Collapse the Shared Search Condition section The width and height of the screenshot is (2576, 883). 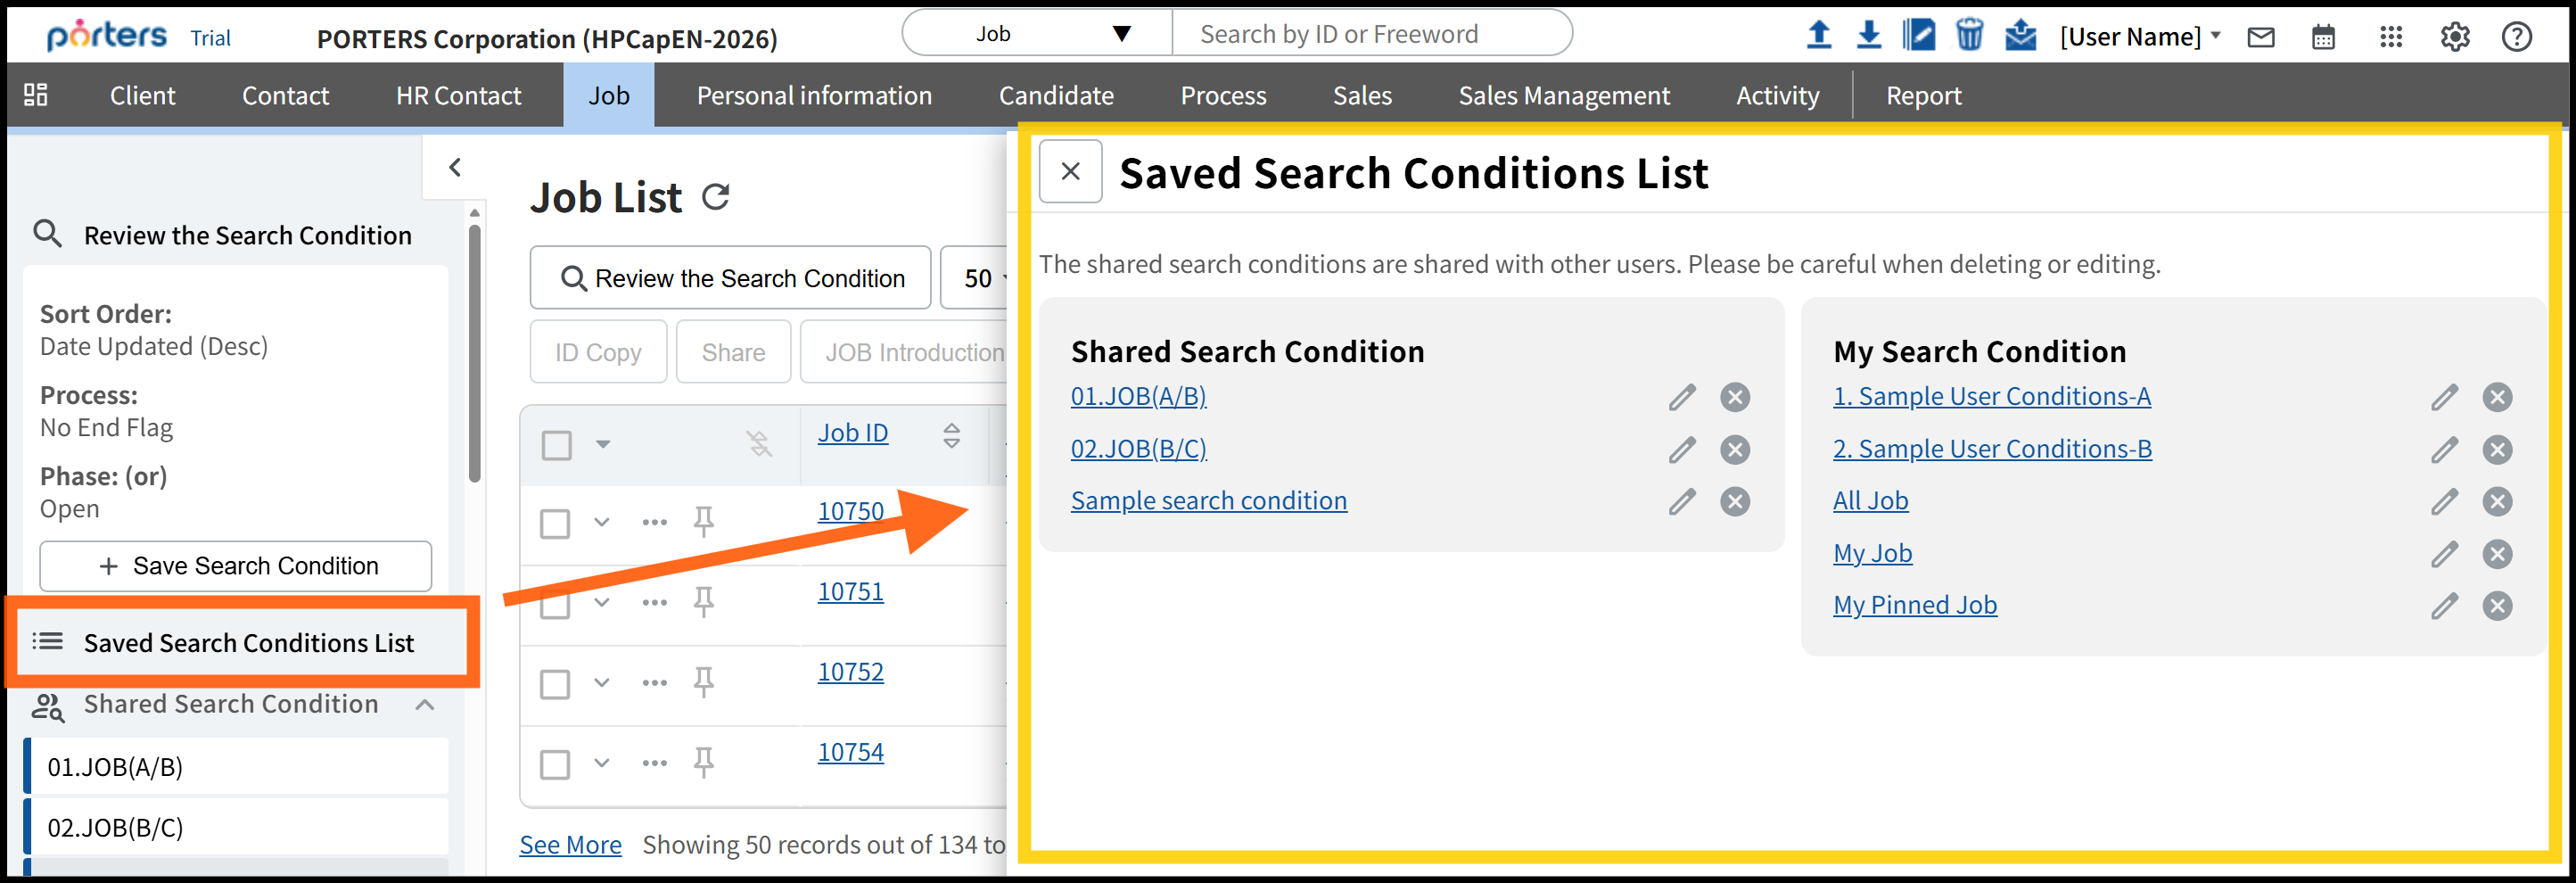pos(425,704)
